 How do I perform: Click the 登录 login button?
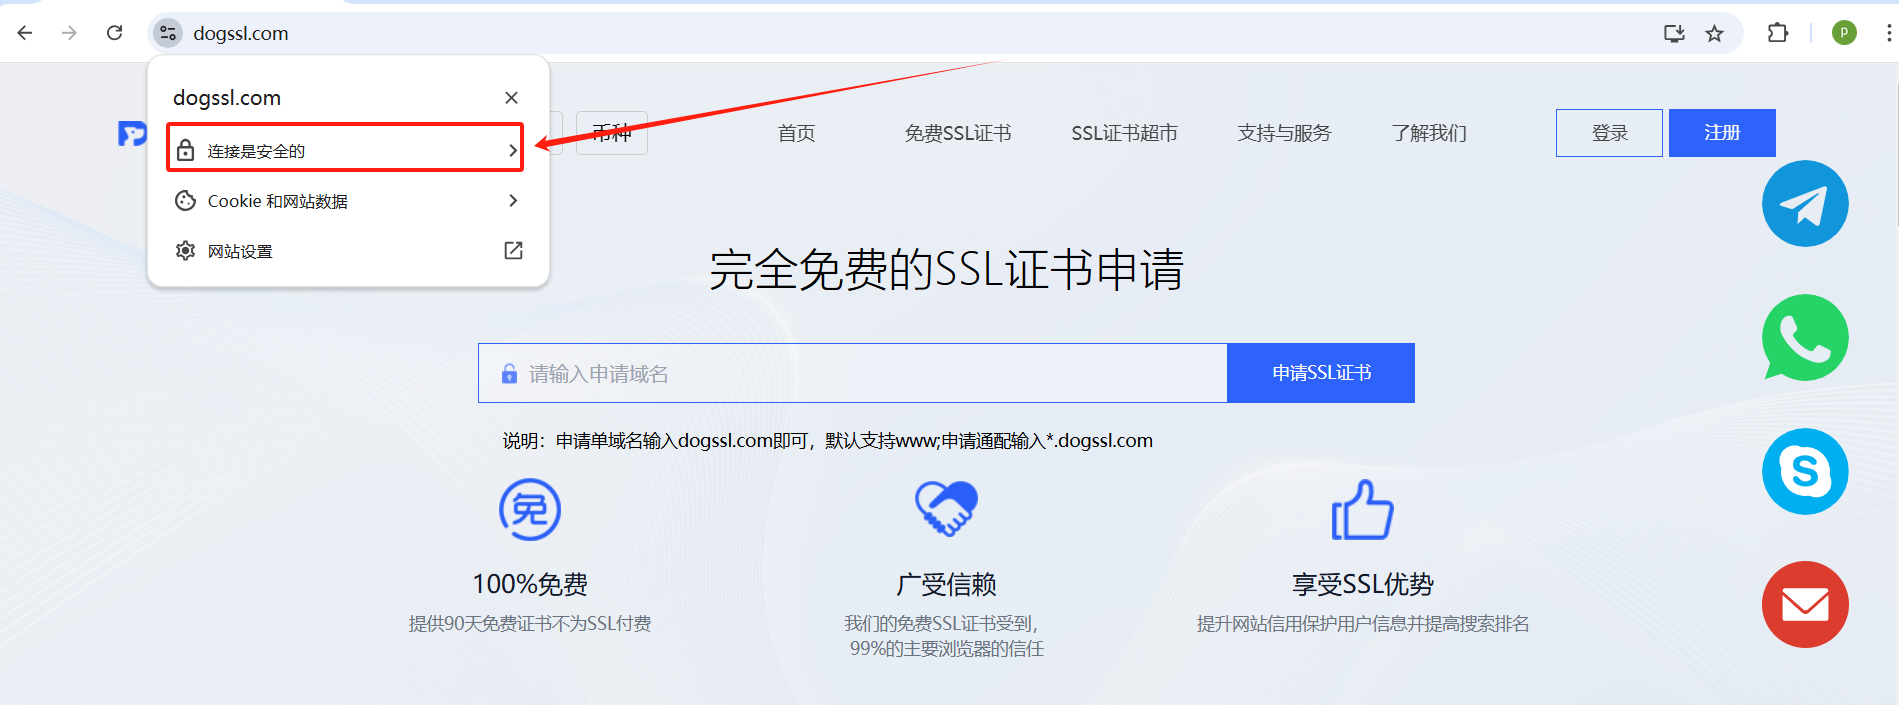pyautogui.click(x=1609, y=133)
